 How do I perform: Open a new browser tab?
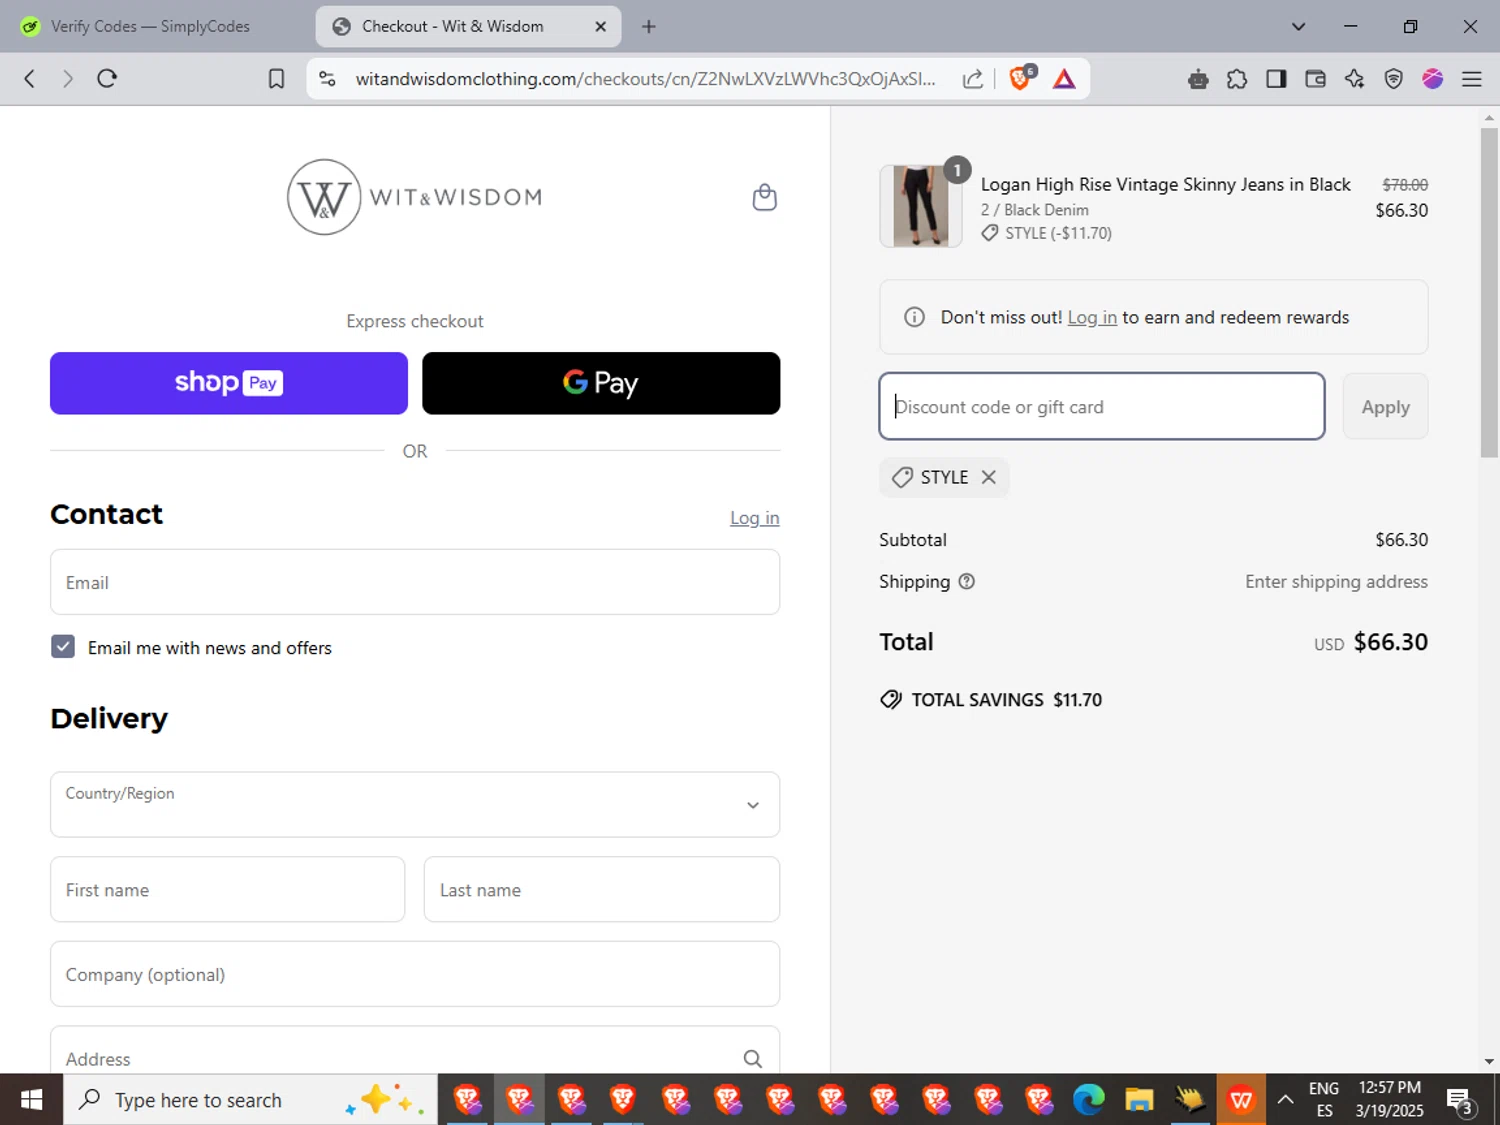click(x=648, y=27)
